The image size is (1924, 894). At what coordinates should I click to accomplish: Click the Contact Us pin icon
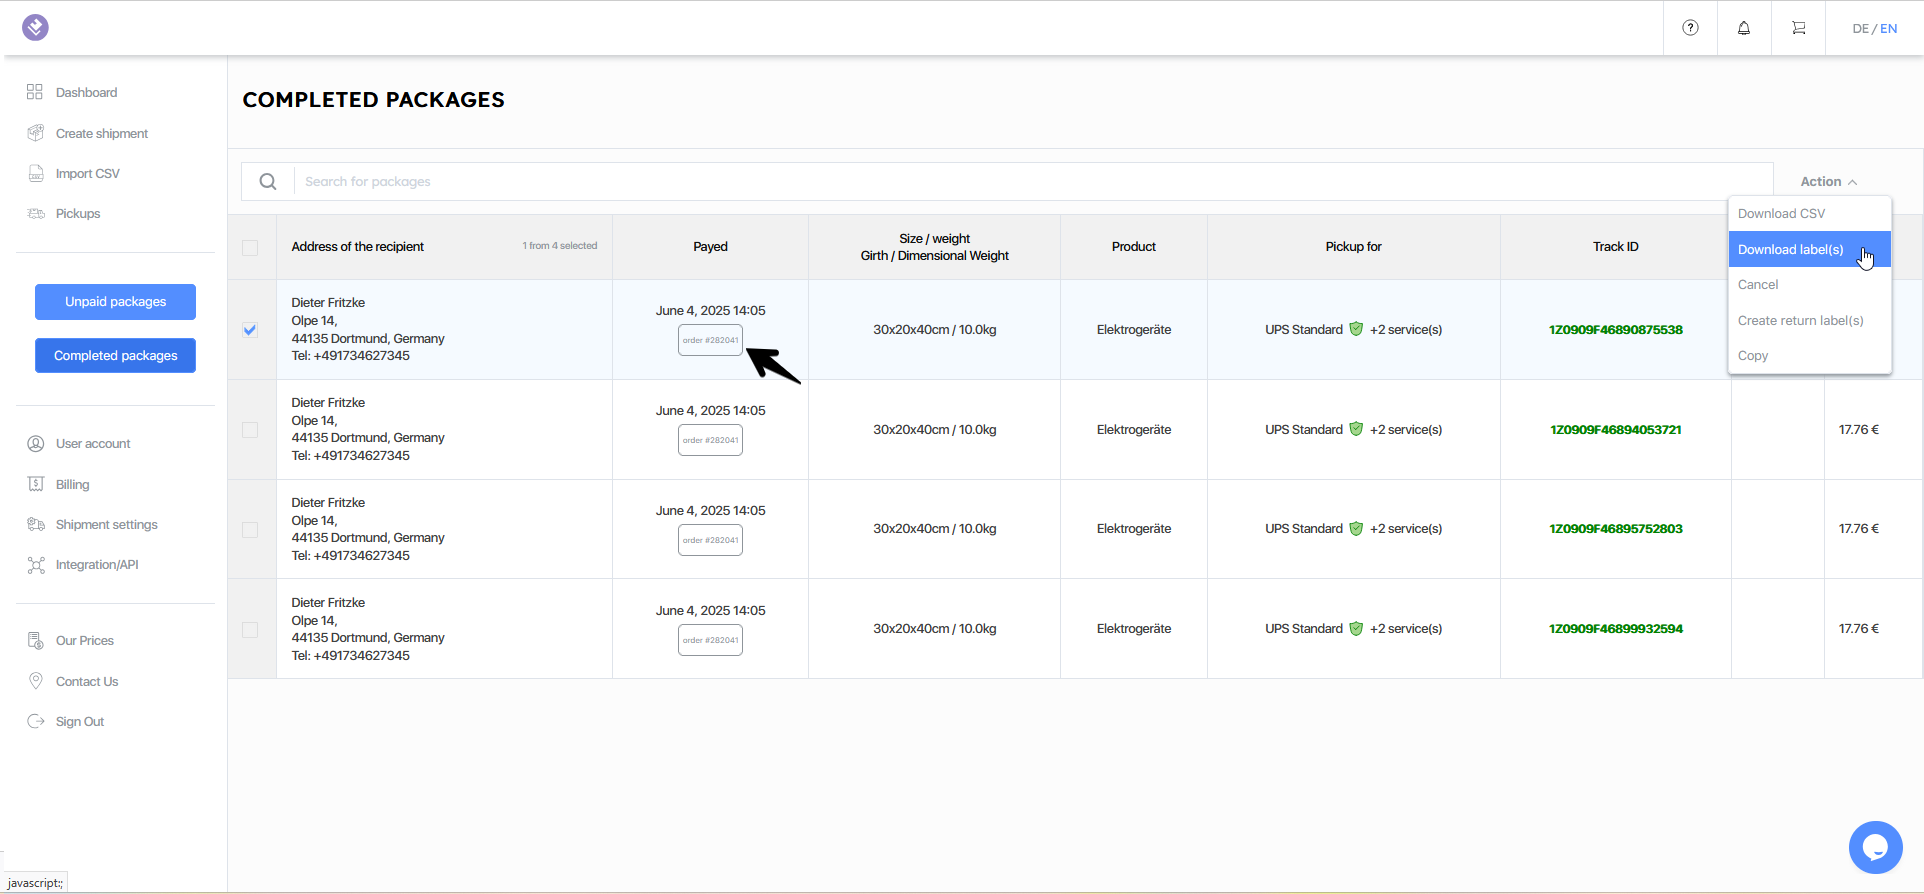(35, 681)
